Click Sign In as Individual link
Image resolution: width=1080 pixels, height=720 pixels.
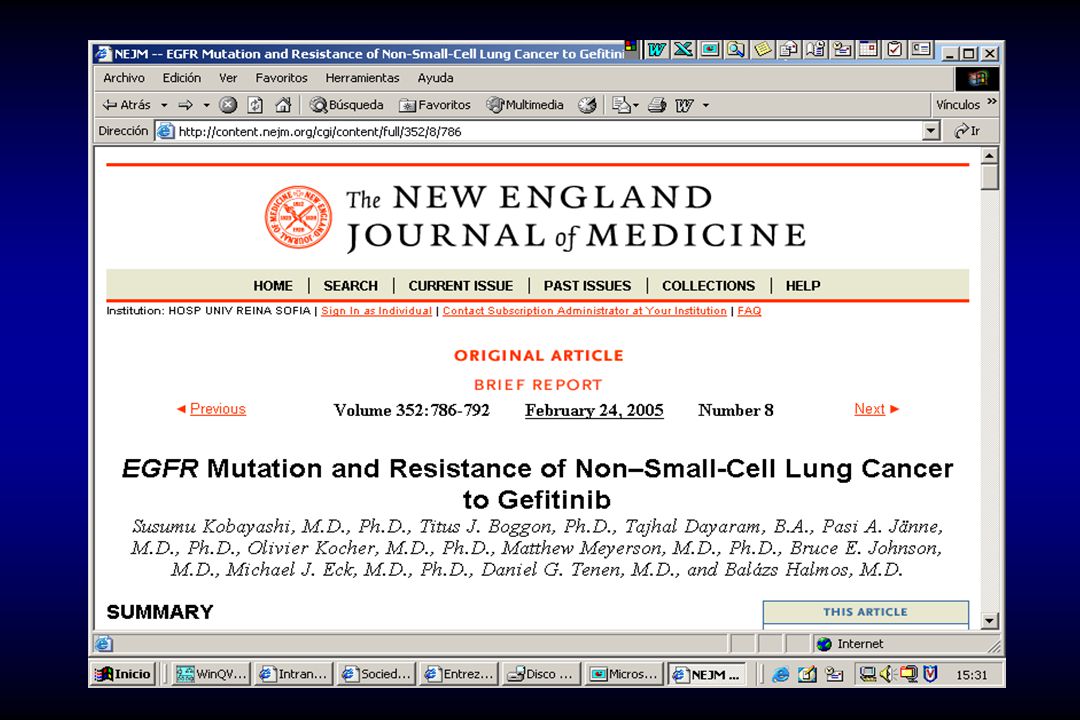coord(376,311)
